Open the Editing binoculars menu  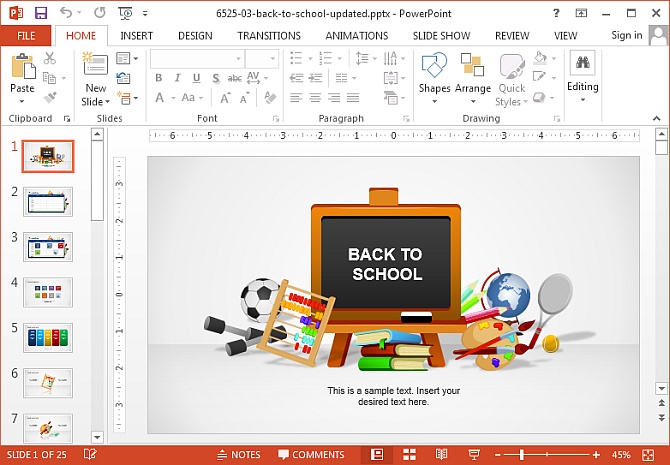(x=582, y=77)
